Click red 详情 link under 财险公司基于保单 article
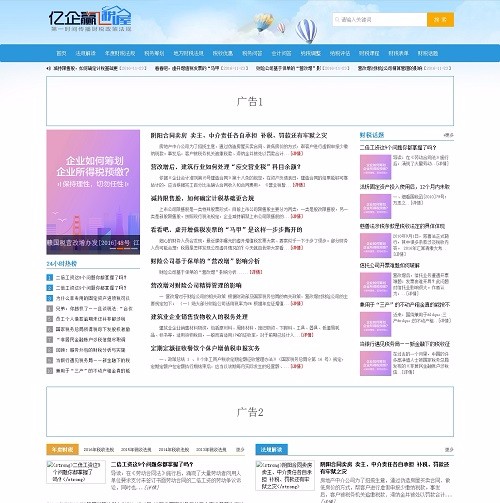This screenshot has width=500, height=503. 256,272
